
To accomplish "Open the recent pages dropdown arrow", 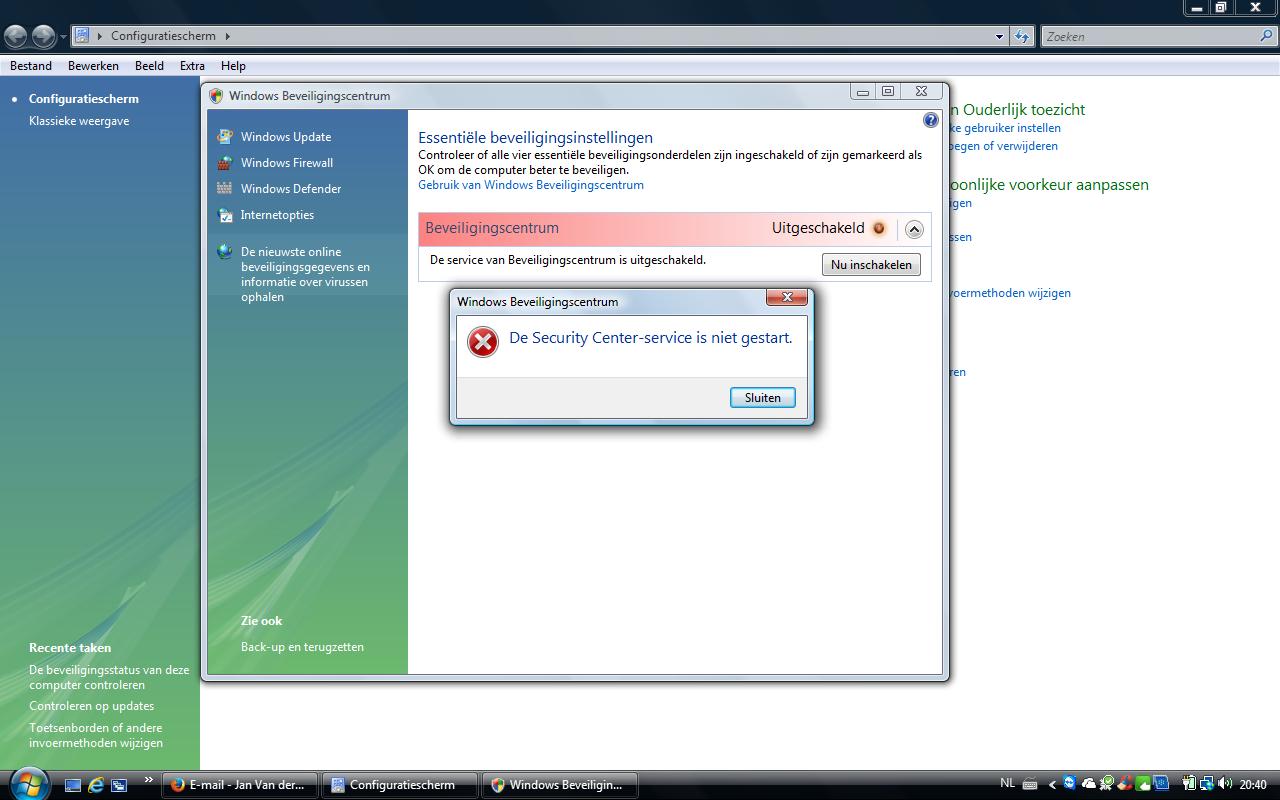I will tap(63, 37).
